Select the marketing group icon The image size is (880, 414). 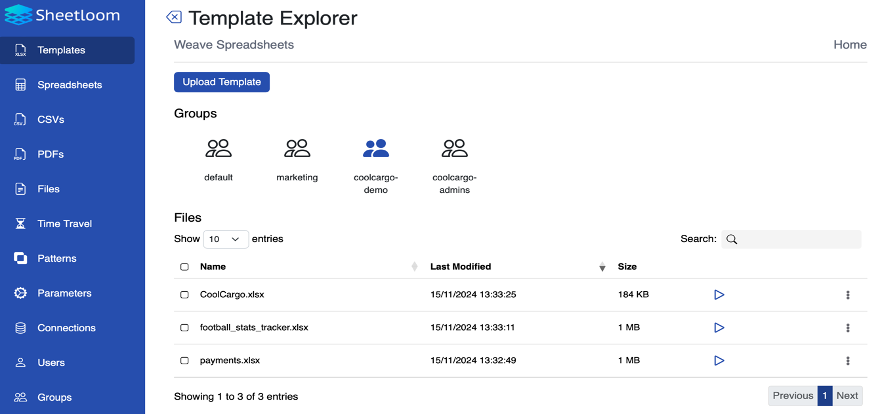pyautogui.click(x=297, y=149)
